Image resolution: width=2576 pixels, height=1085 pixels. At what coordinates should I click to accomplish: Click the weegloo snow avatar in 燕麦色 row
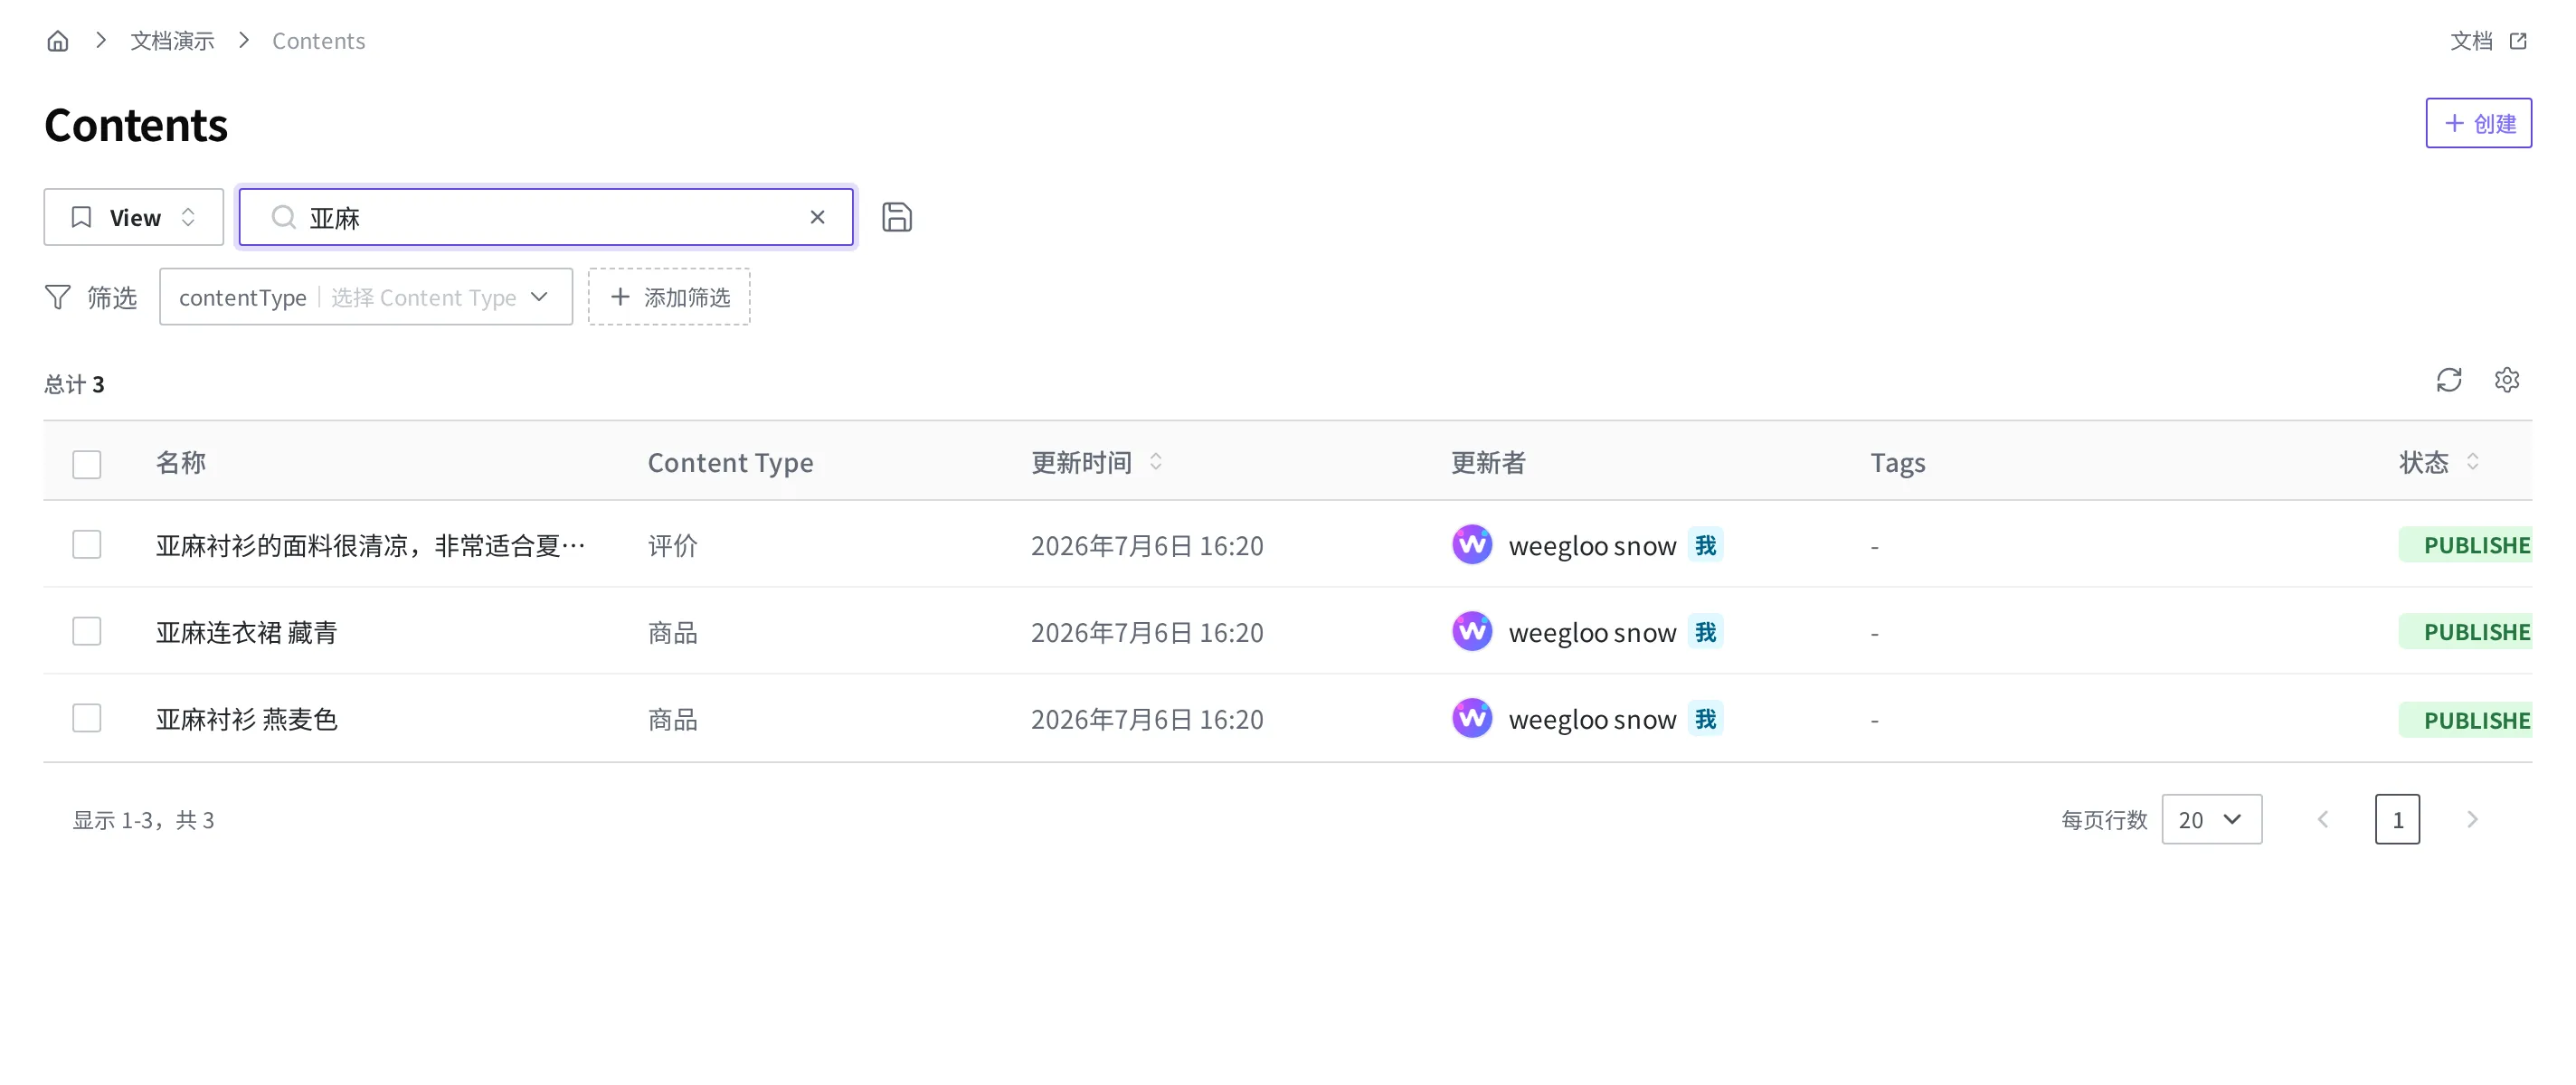[x=1471, y=718]
